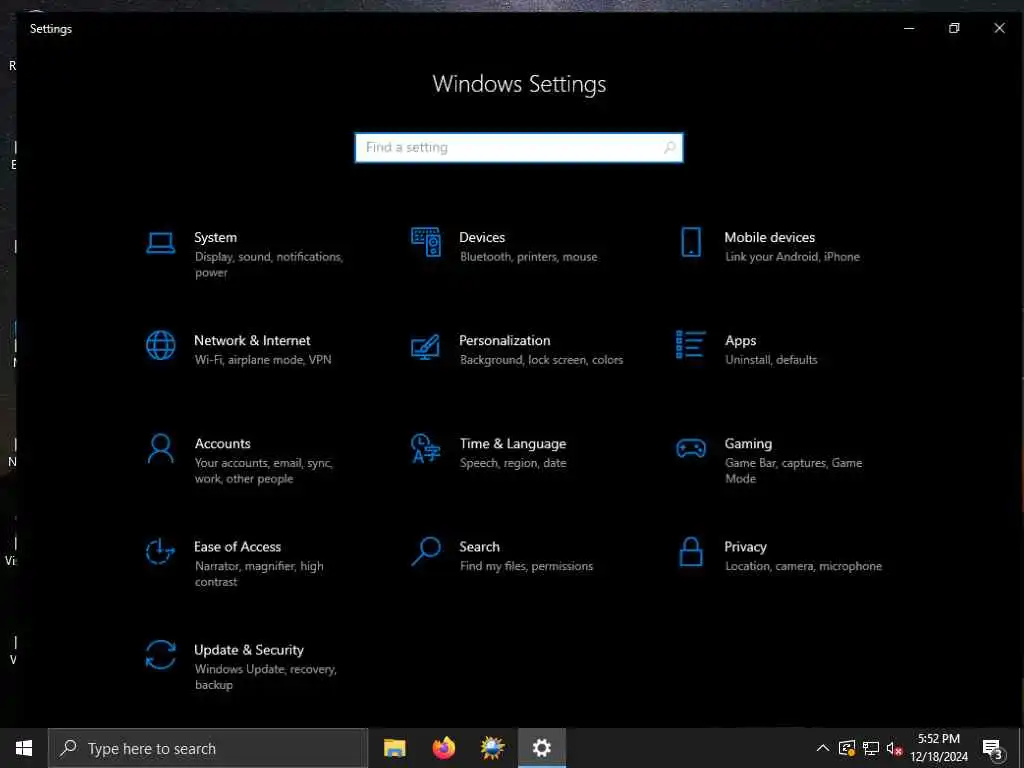Click 'Link your Android, iPhone' text
This screenshot has height=768, width=1024.
tap(792, 257)
